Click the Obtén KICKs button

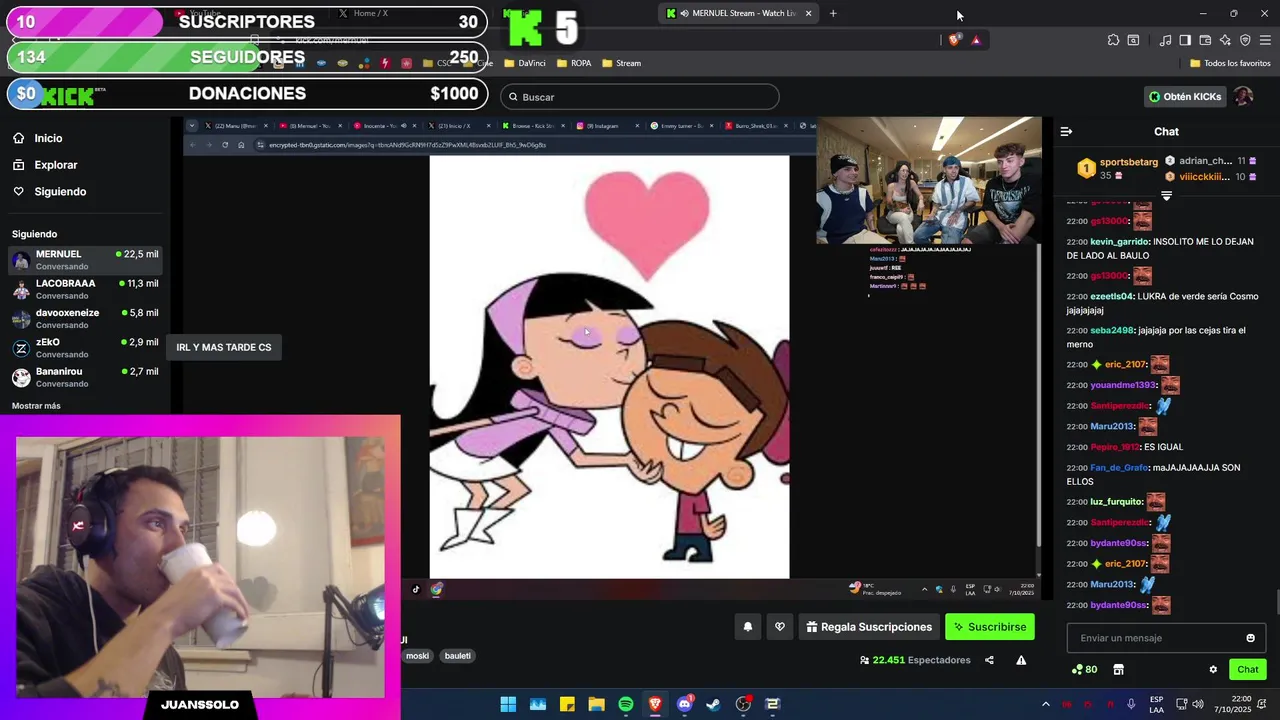tap(1185, 97)
